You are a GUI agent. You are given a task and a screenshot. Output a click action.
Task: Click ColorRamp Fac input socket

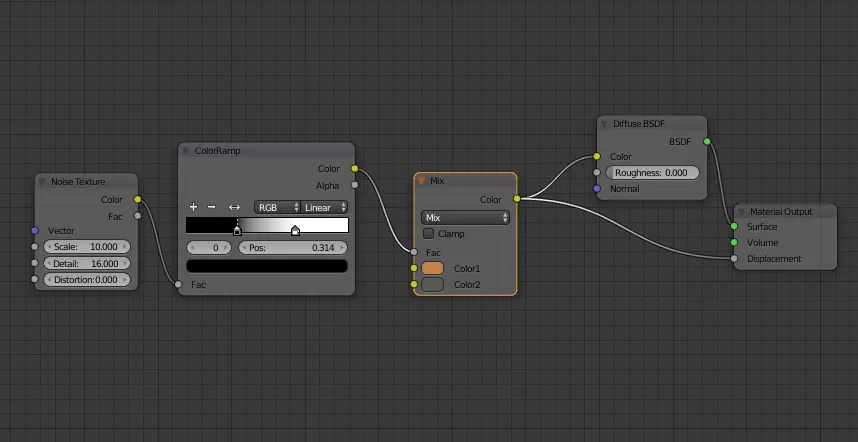coord(178,284)
